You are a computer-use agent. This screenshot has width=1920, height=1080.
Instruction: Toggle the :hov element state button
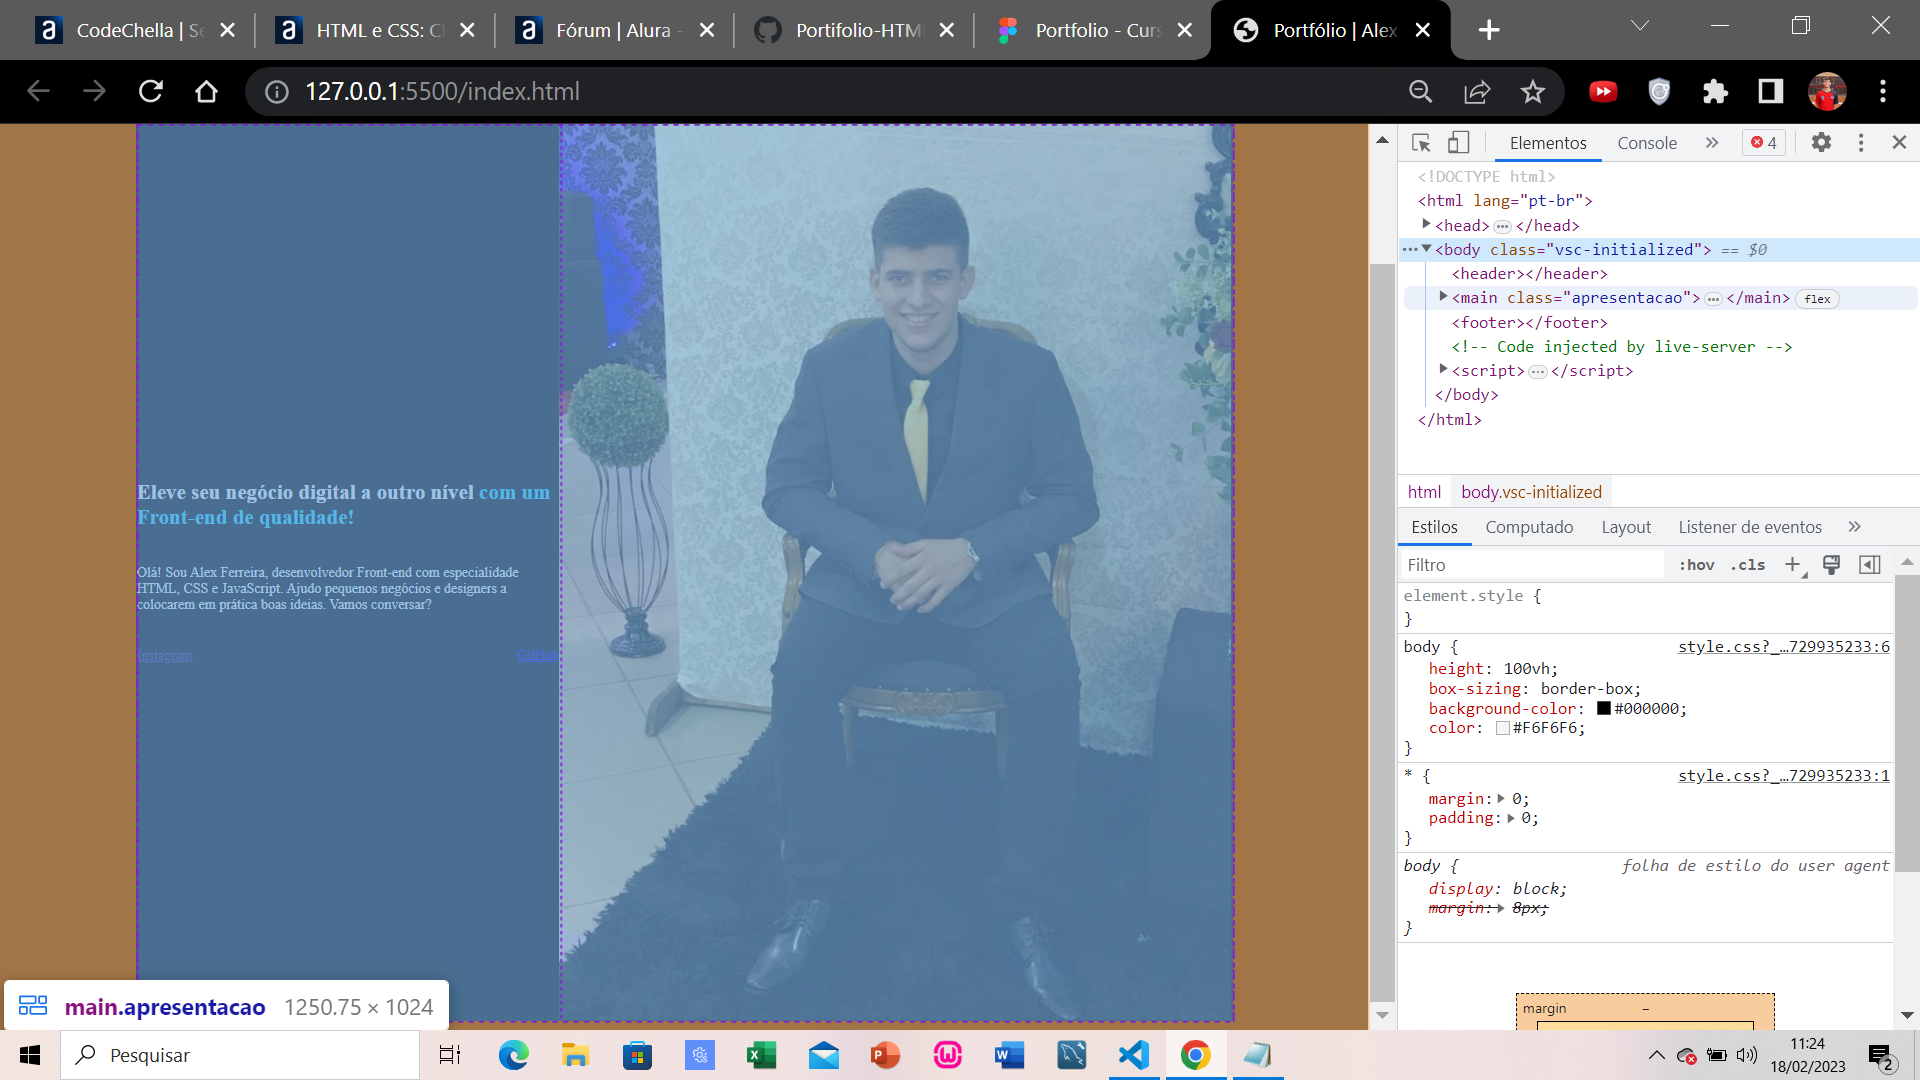coord(1697,565)
